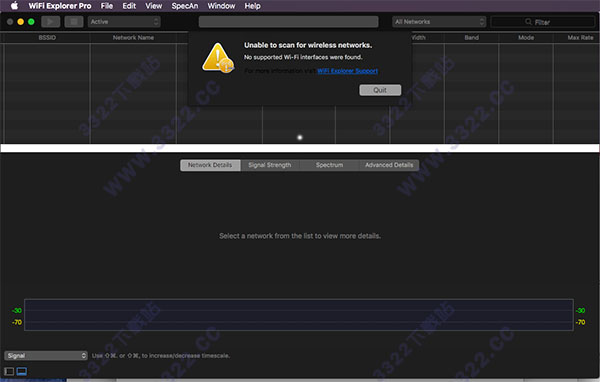Click the warning icon in the alert
The image size is (600, 382).
coord(218,58)
